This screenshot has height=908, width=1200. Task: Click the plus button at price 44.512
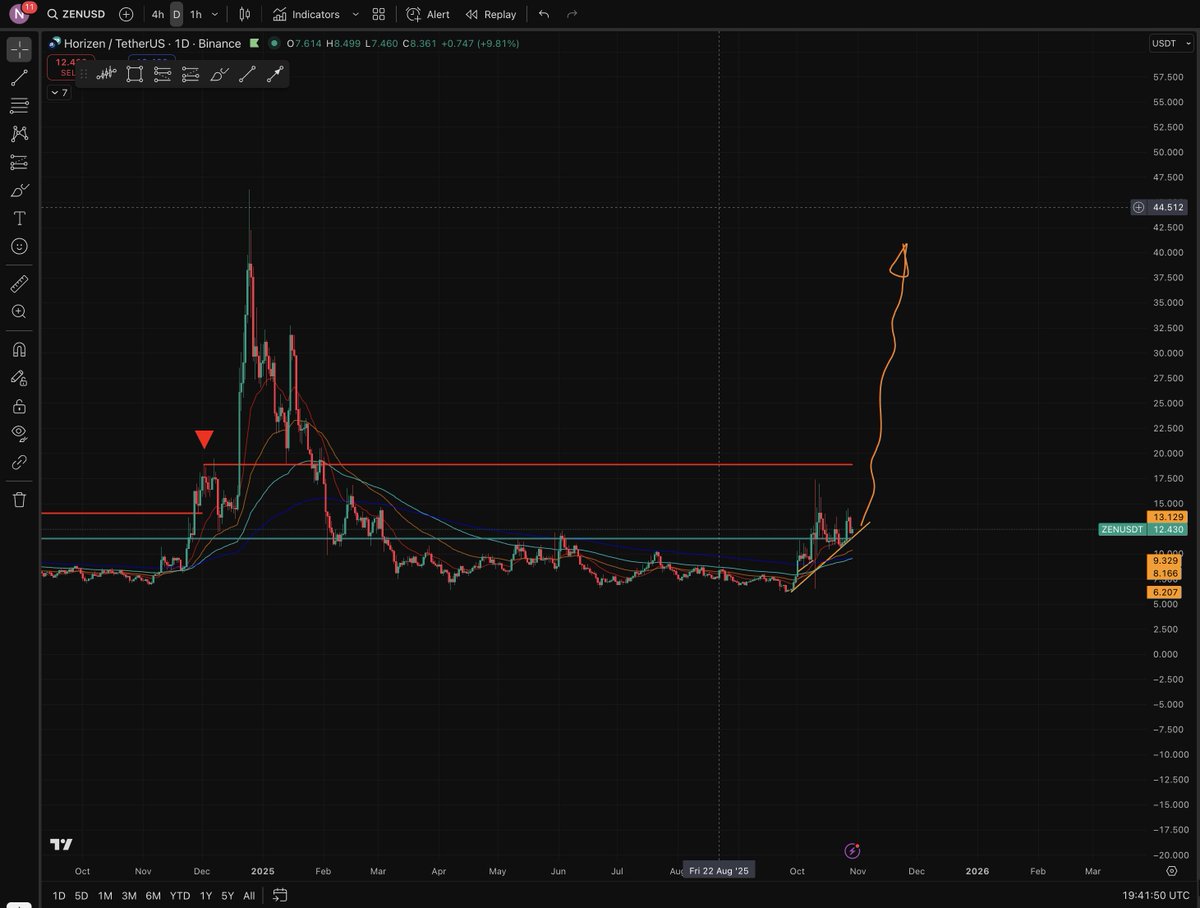click(x=1139, y=207)
